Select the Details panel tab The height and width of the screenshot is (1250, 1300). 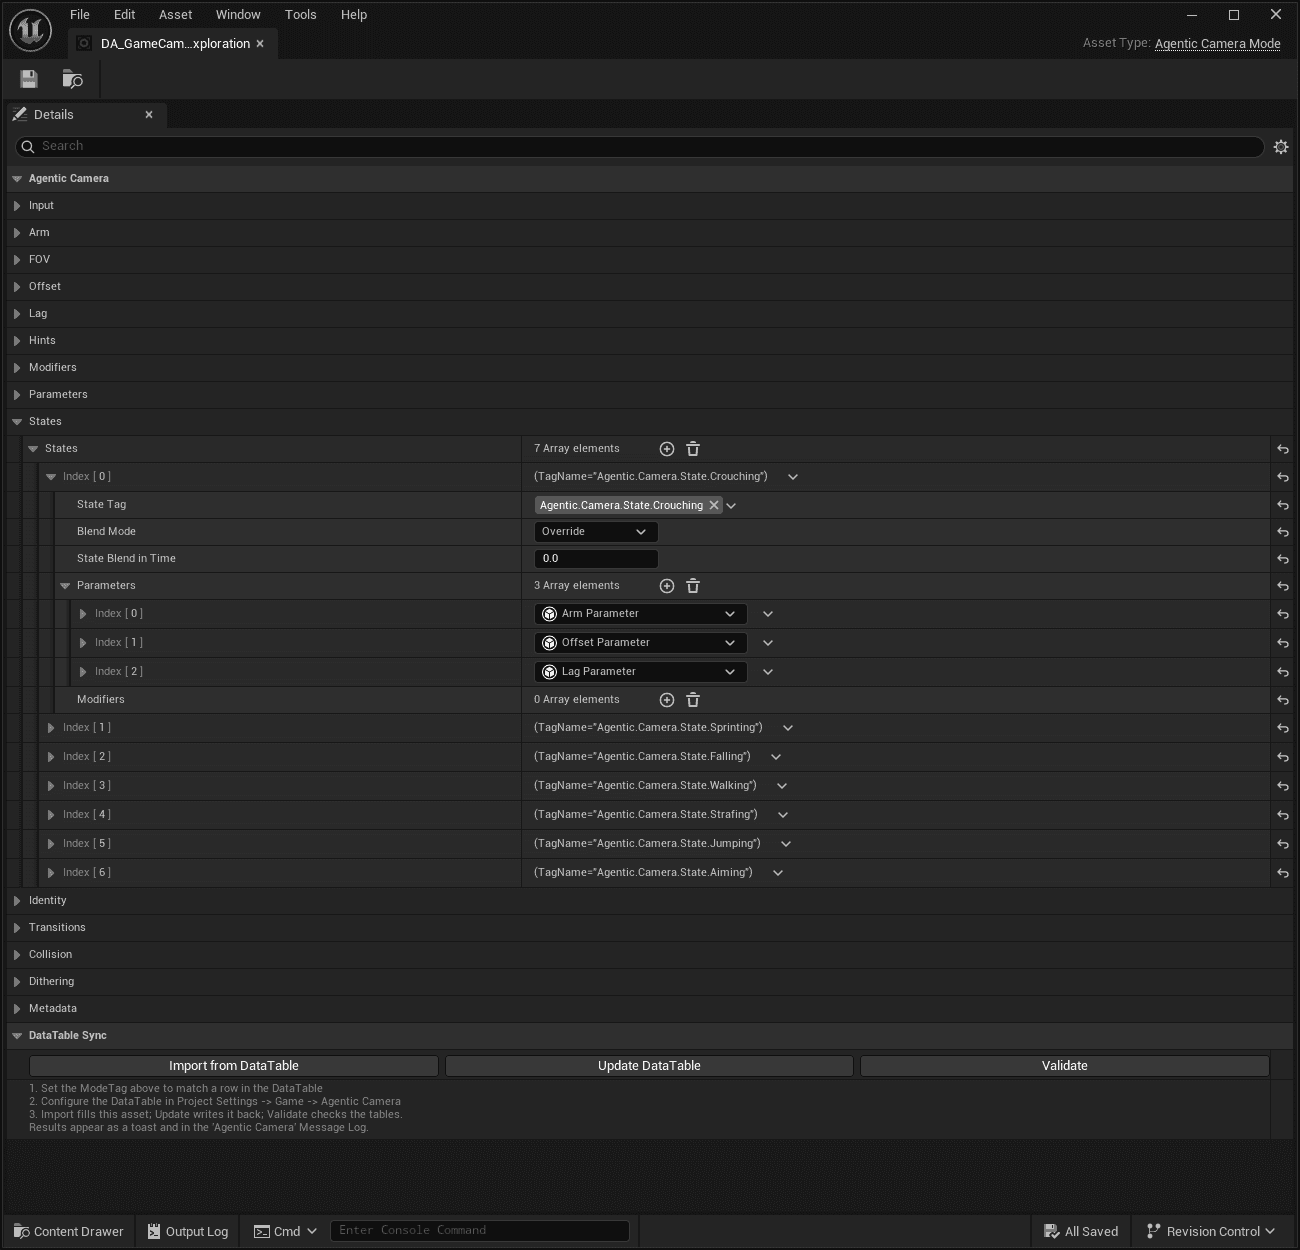(86, 115)
